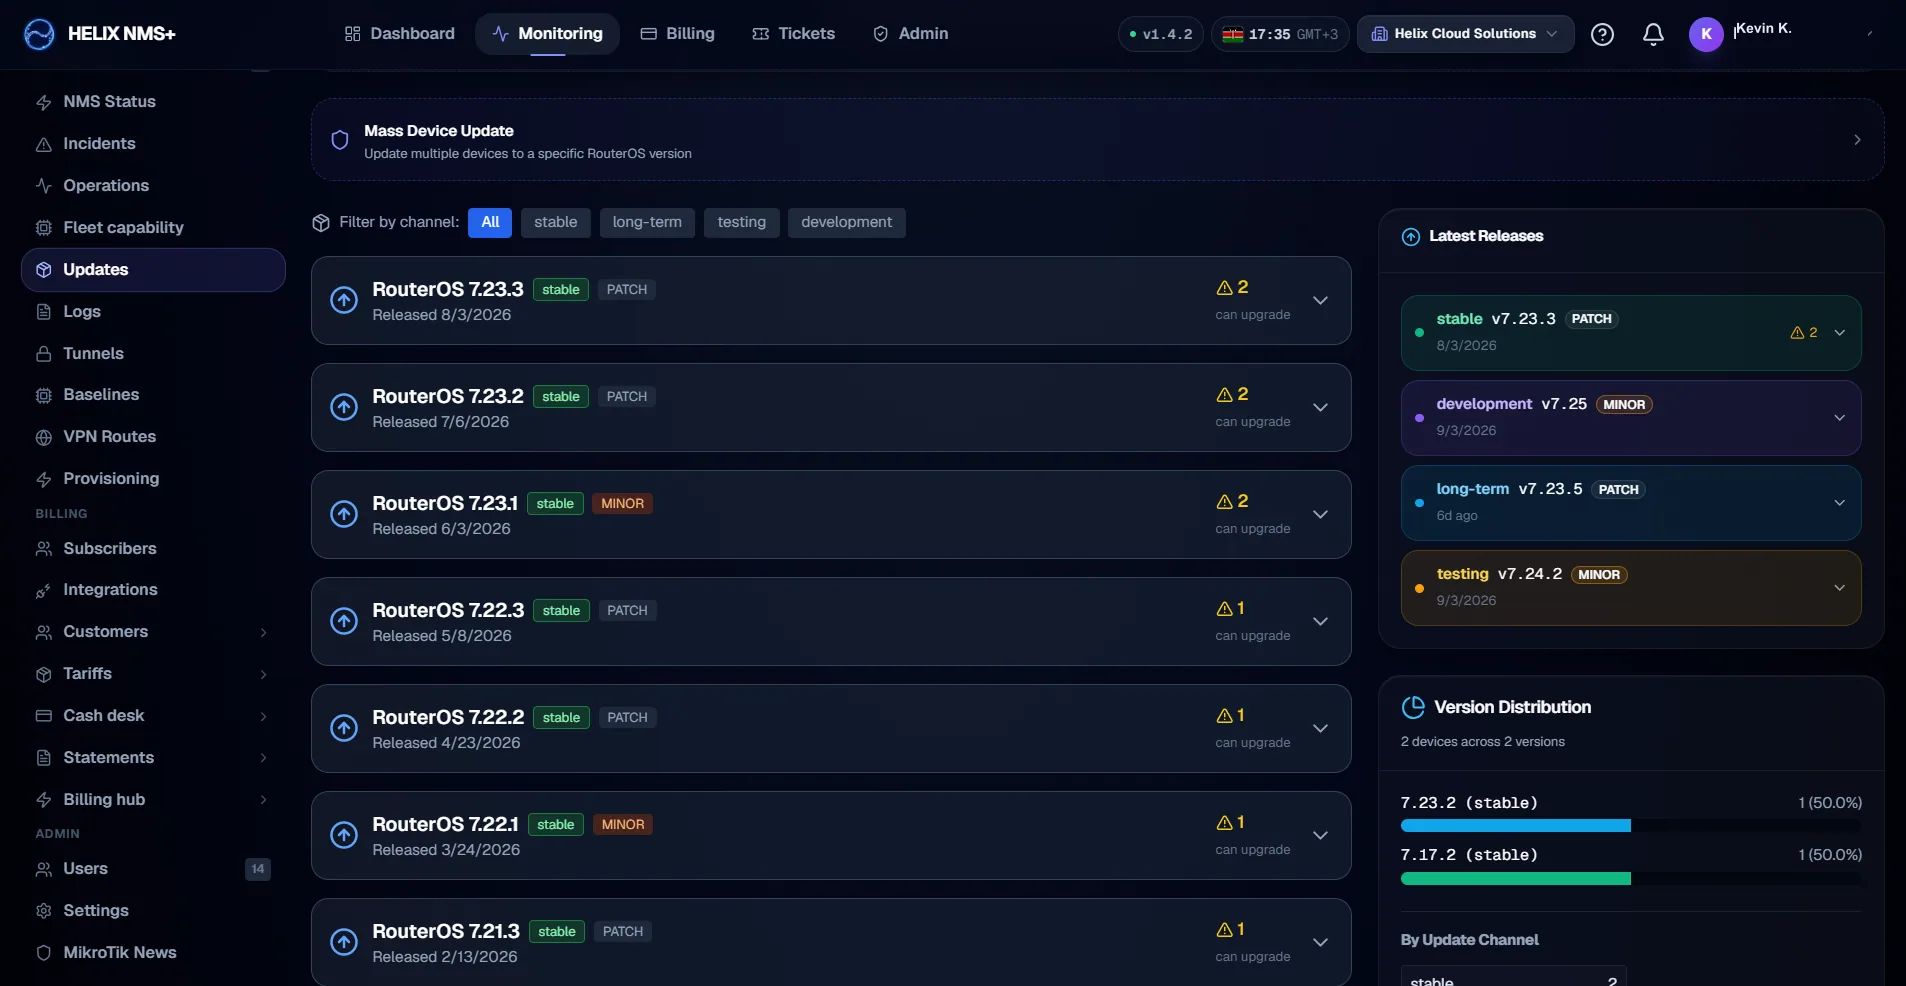Click the Mass Device Update shield icon
Image resolution: width=1906 pixels, height=986 pixels.
tap(340, 140)
